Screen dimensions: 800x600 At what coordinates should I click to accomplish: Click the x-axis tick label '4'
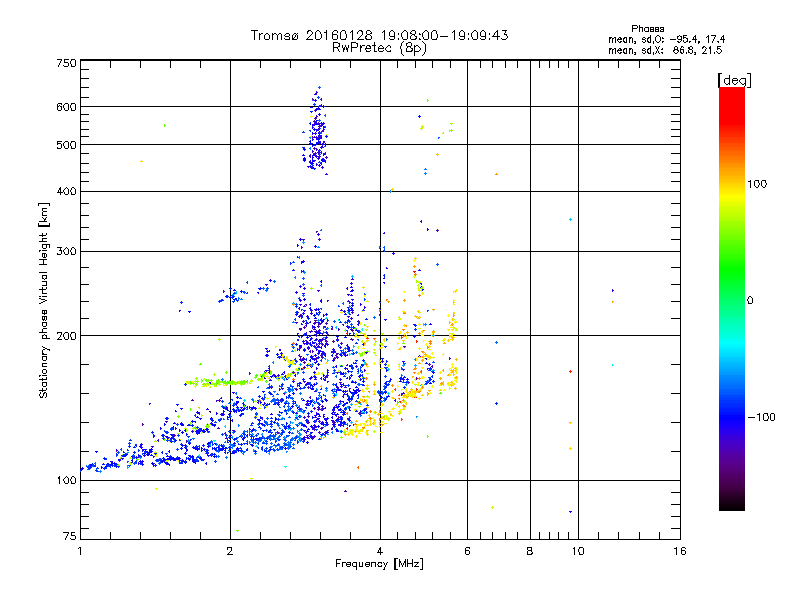coord(380,551)
